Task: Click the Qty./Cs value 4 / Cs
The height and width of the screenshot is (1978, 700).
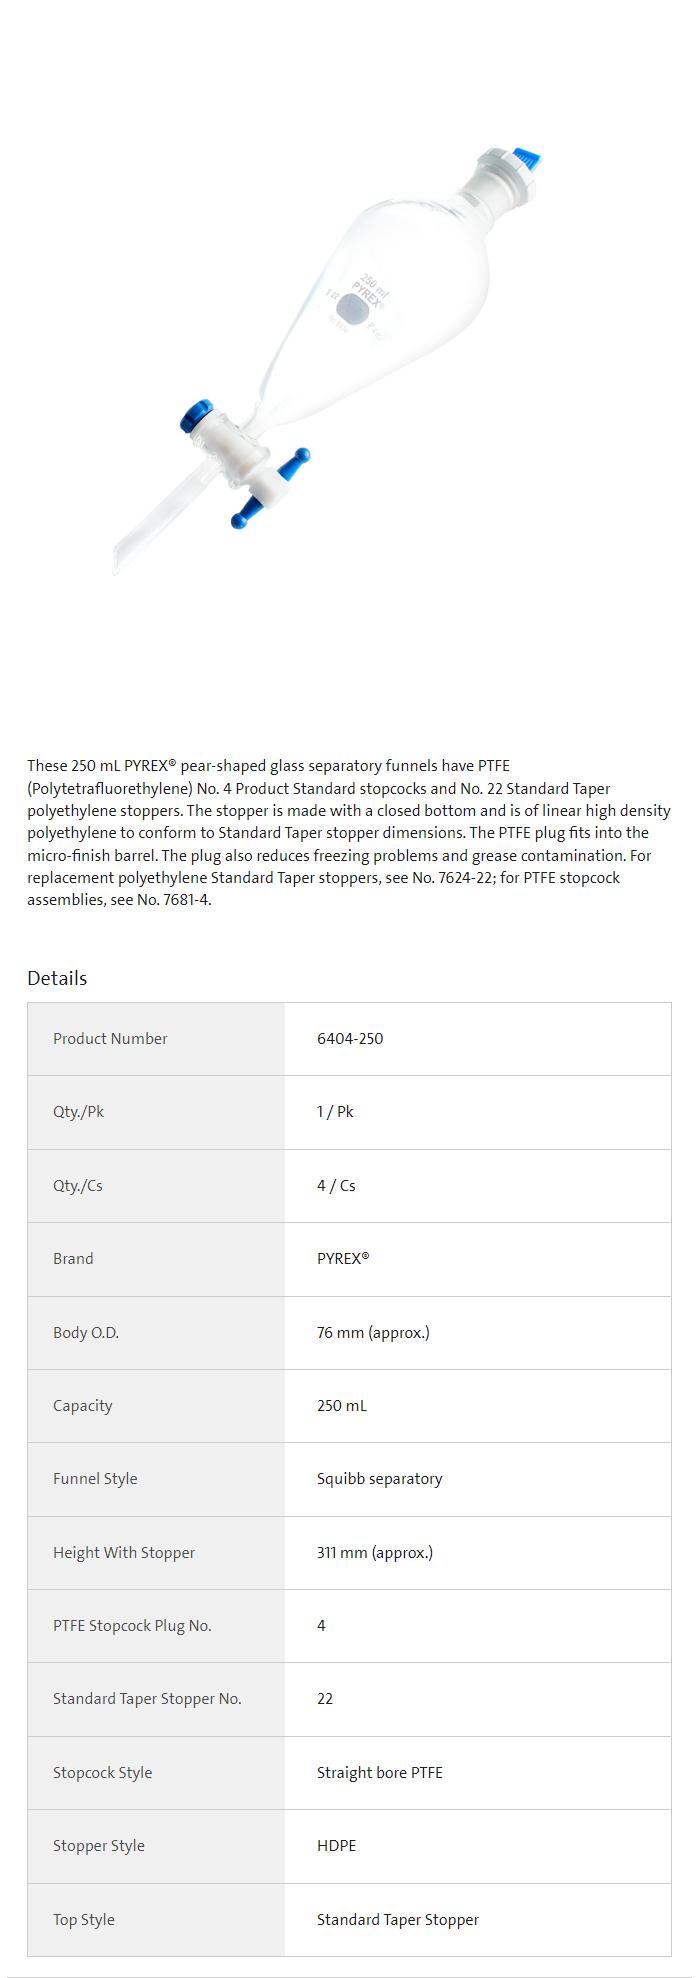Action: pyautogui.click(x=336, y=1186)
